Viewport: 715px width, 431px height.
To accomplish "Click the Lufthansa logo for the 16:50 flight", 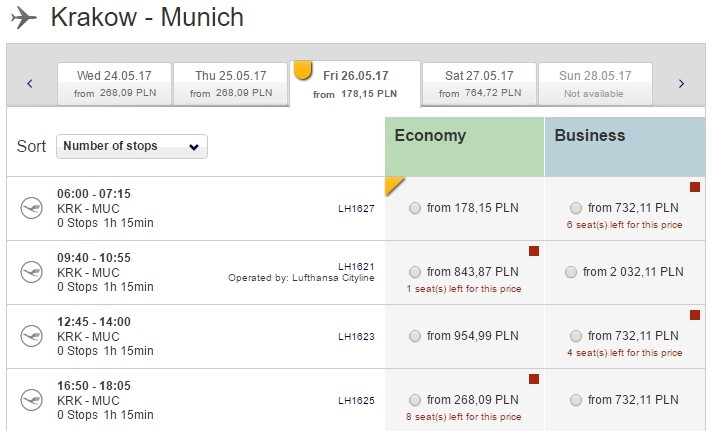I will click(x=31, y=400).
